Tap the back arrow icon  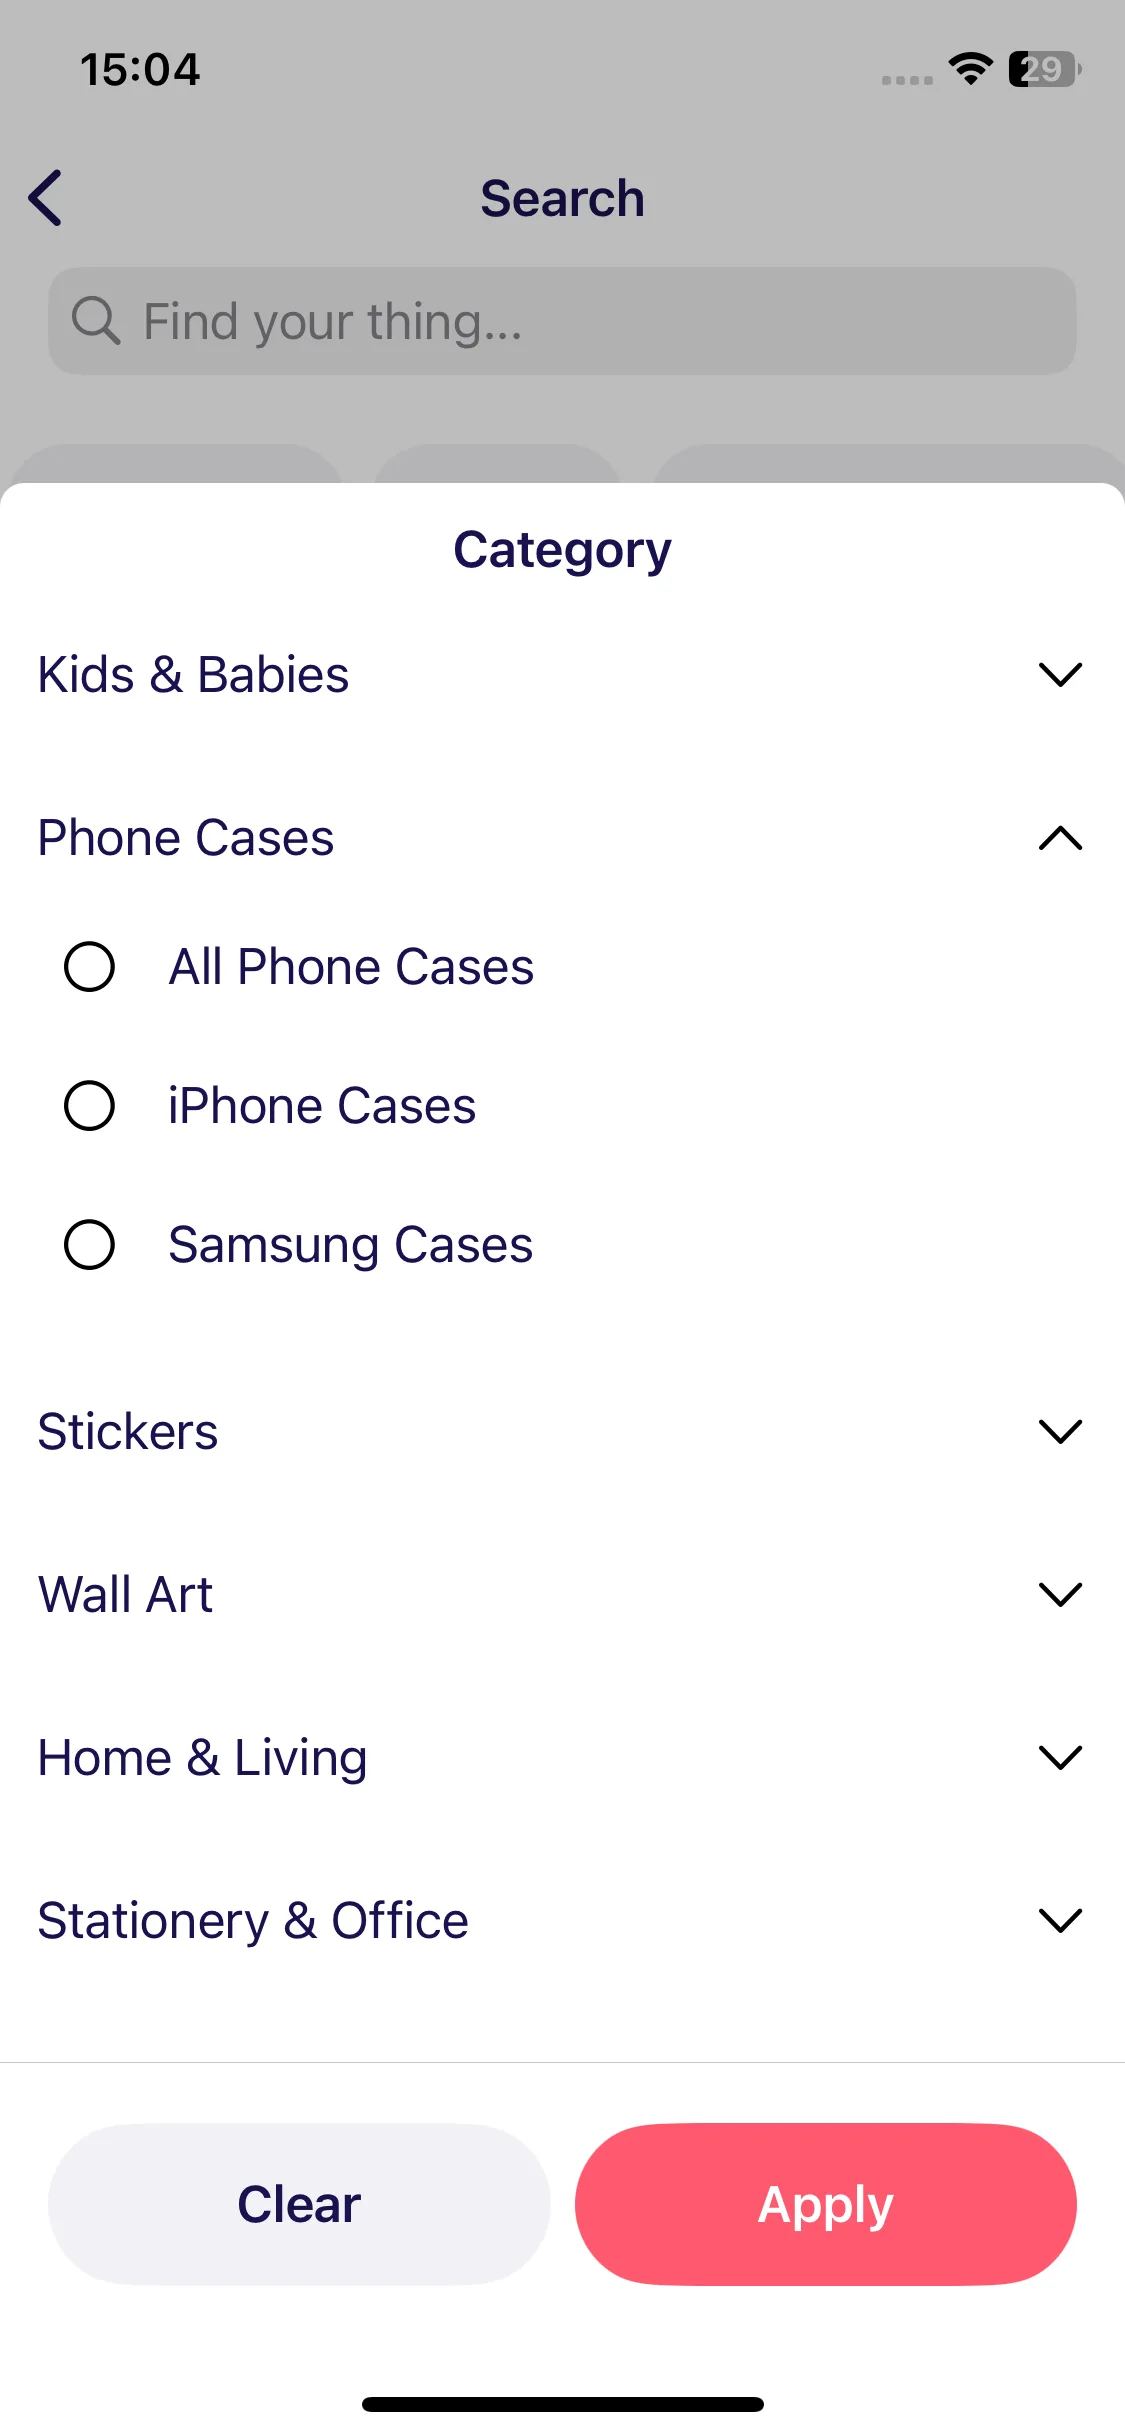pyautogui.click(x=46, y=198)
